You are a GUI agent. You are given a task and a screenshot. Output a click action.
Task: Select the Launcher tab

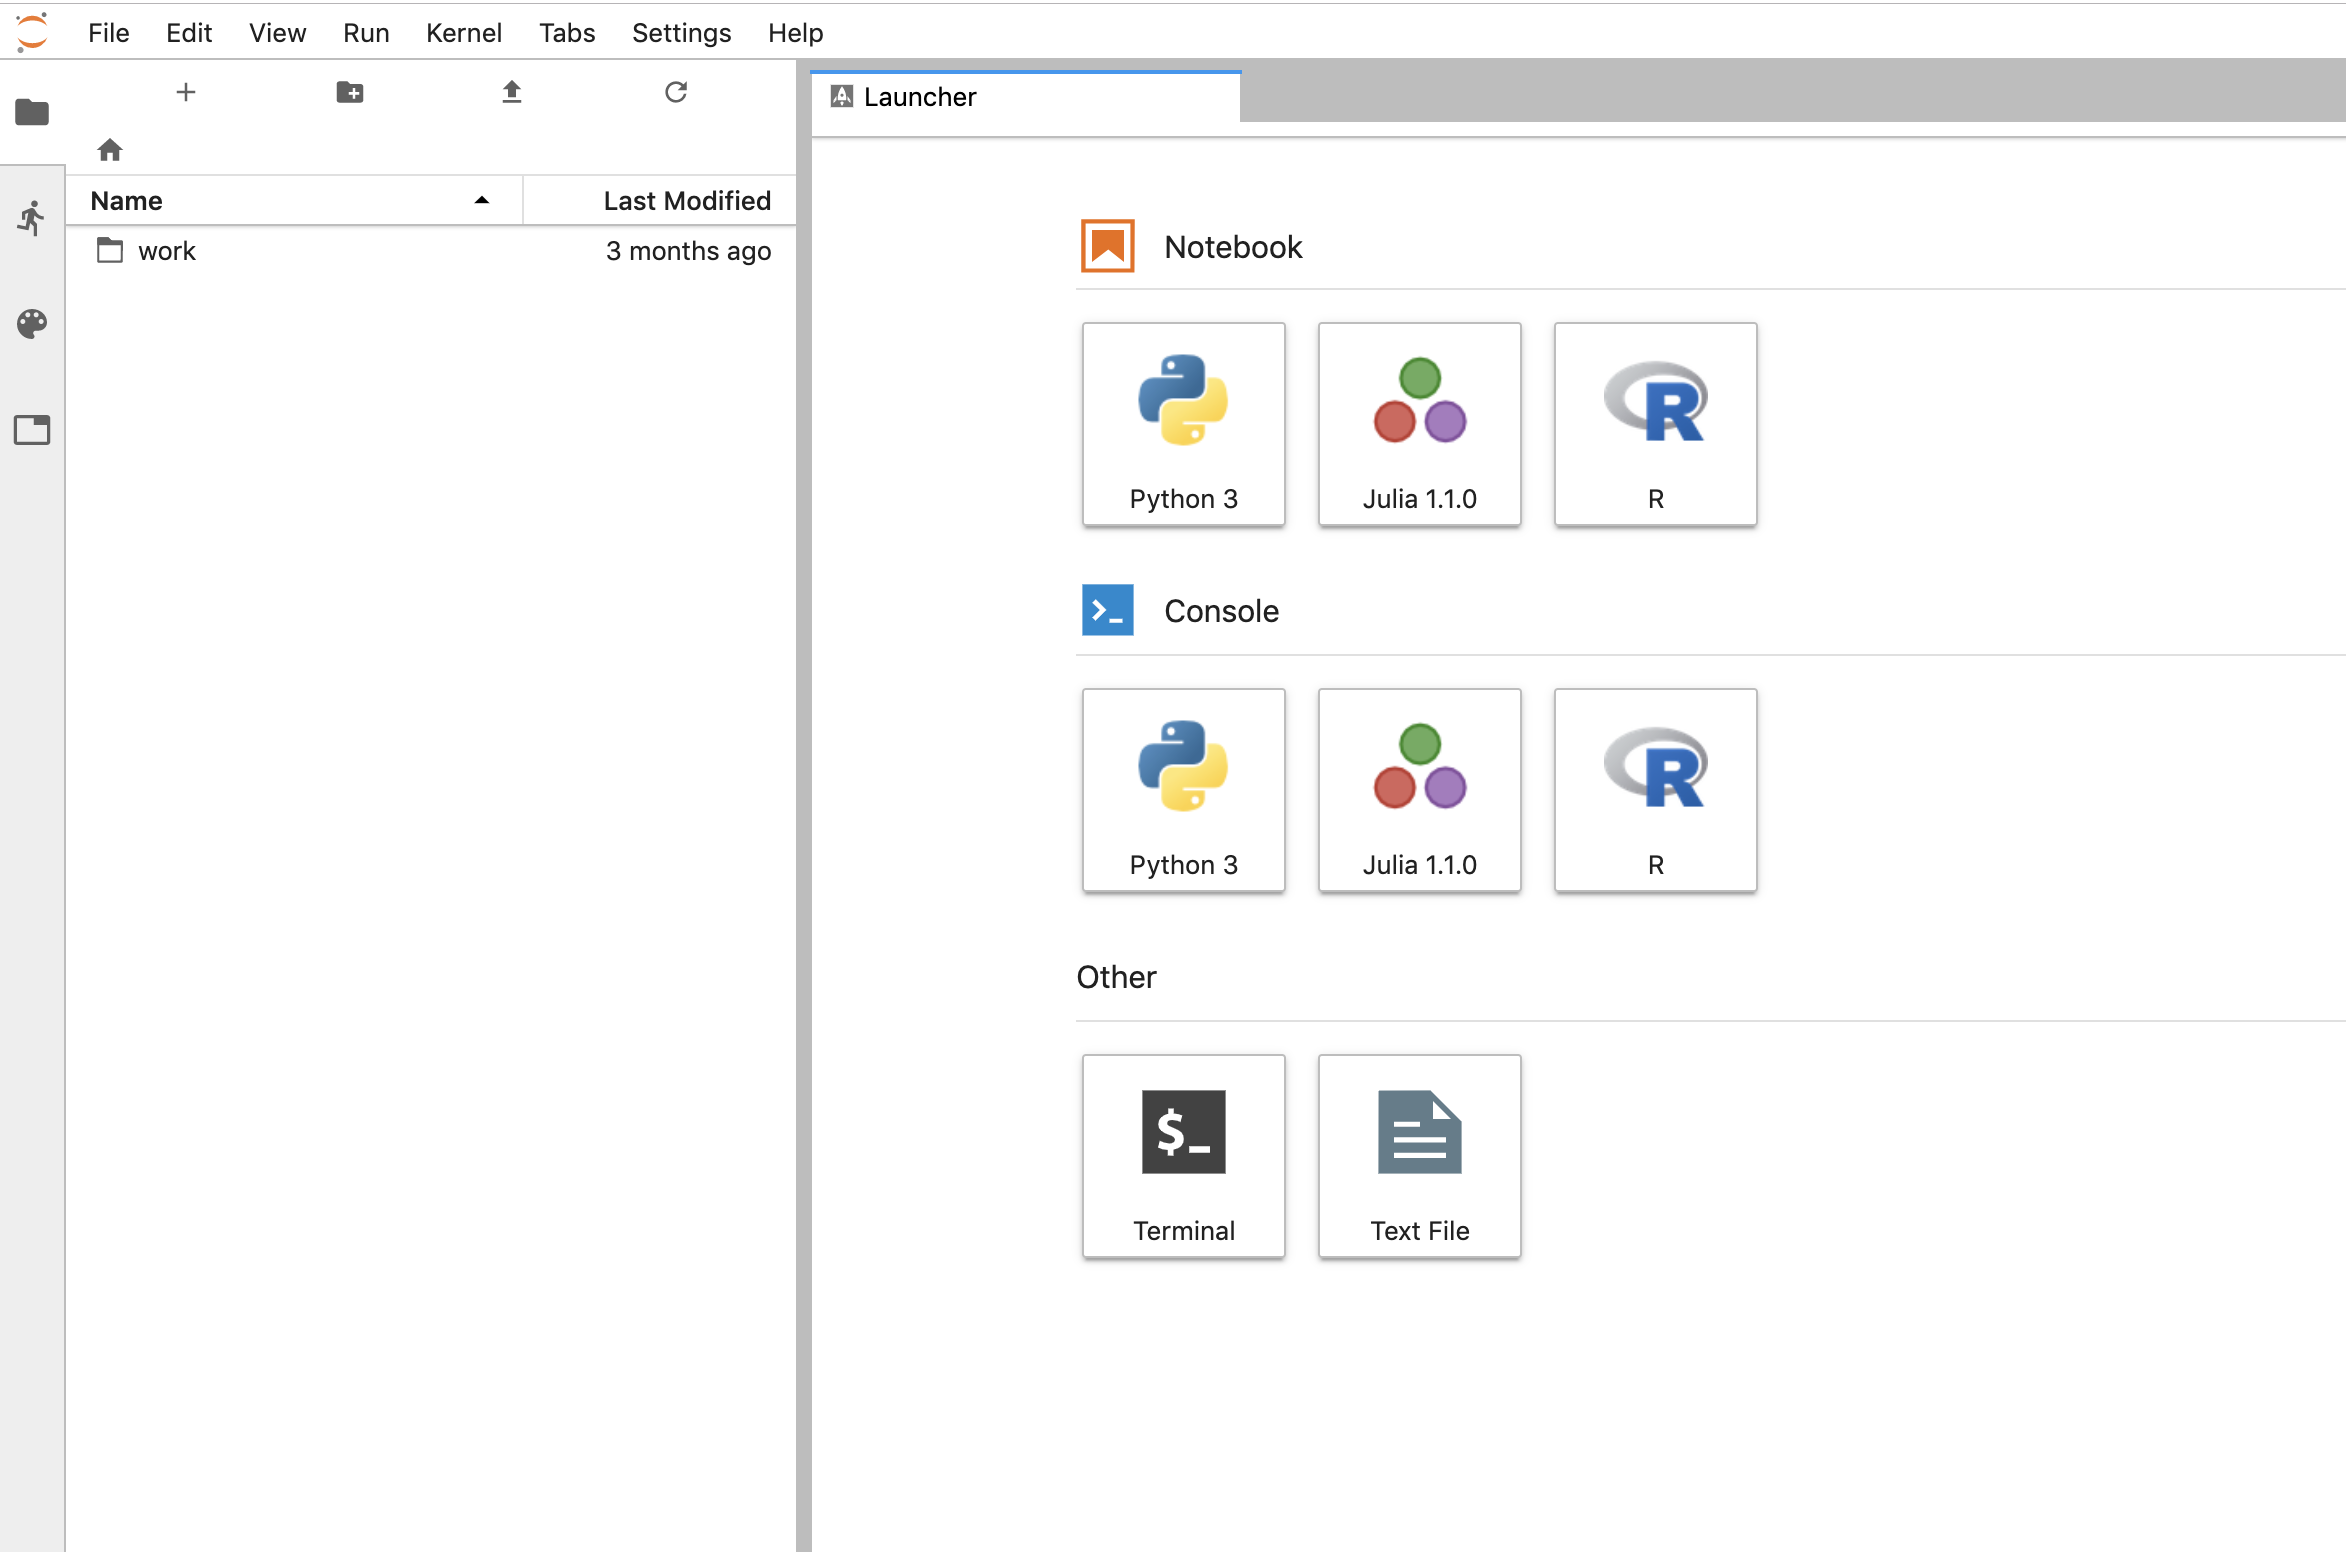[1025, 97]
